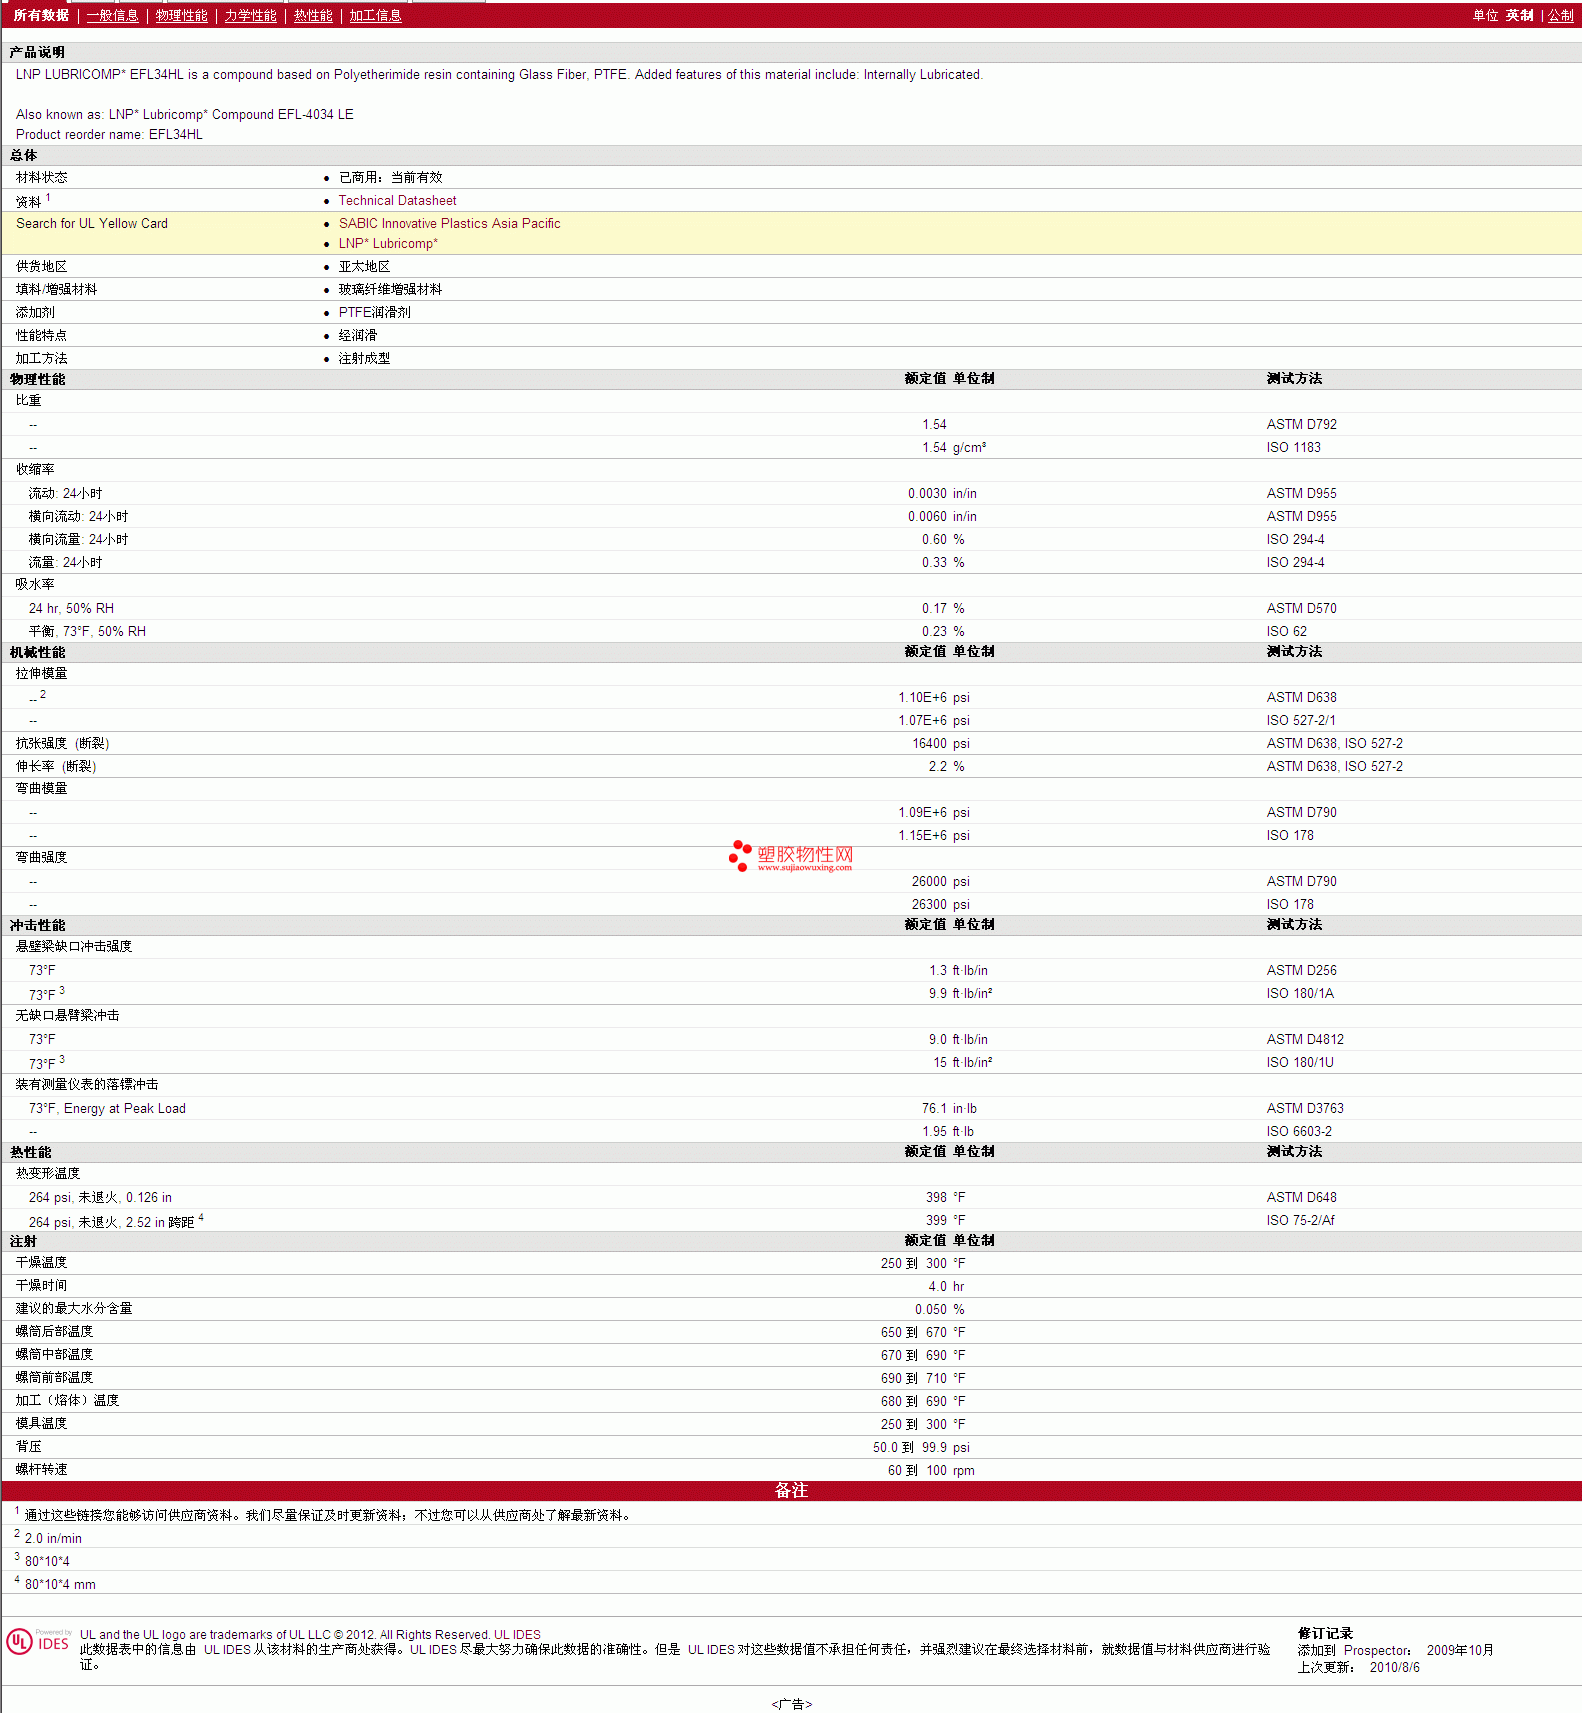1582x1713 pixels.
Task: Click the ISO 1183 test method
Action: click(1293, 448)
